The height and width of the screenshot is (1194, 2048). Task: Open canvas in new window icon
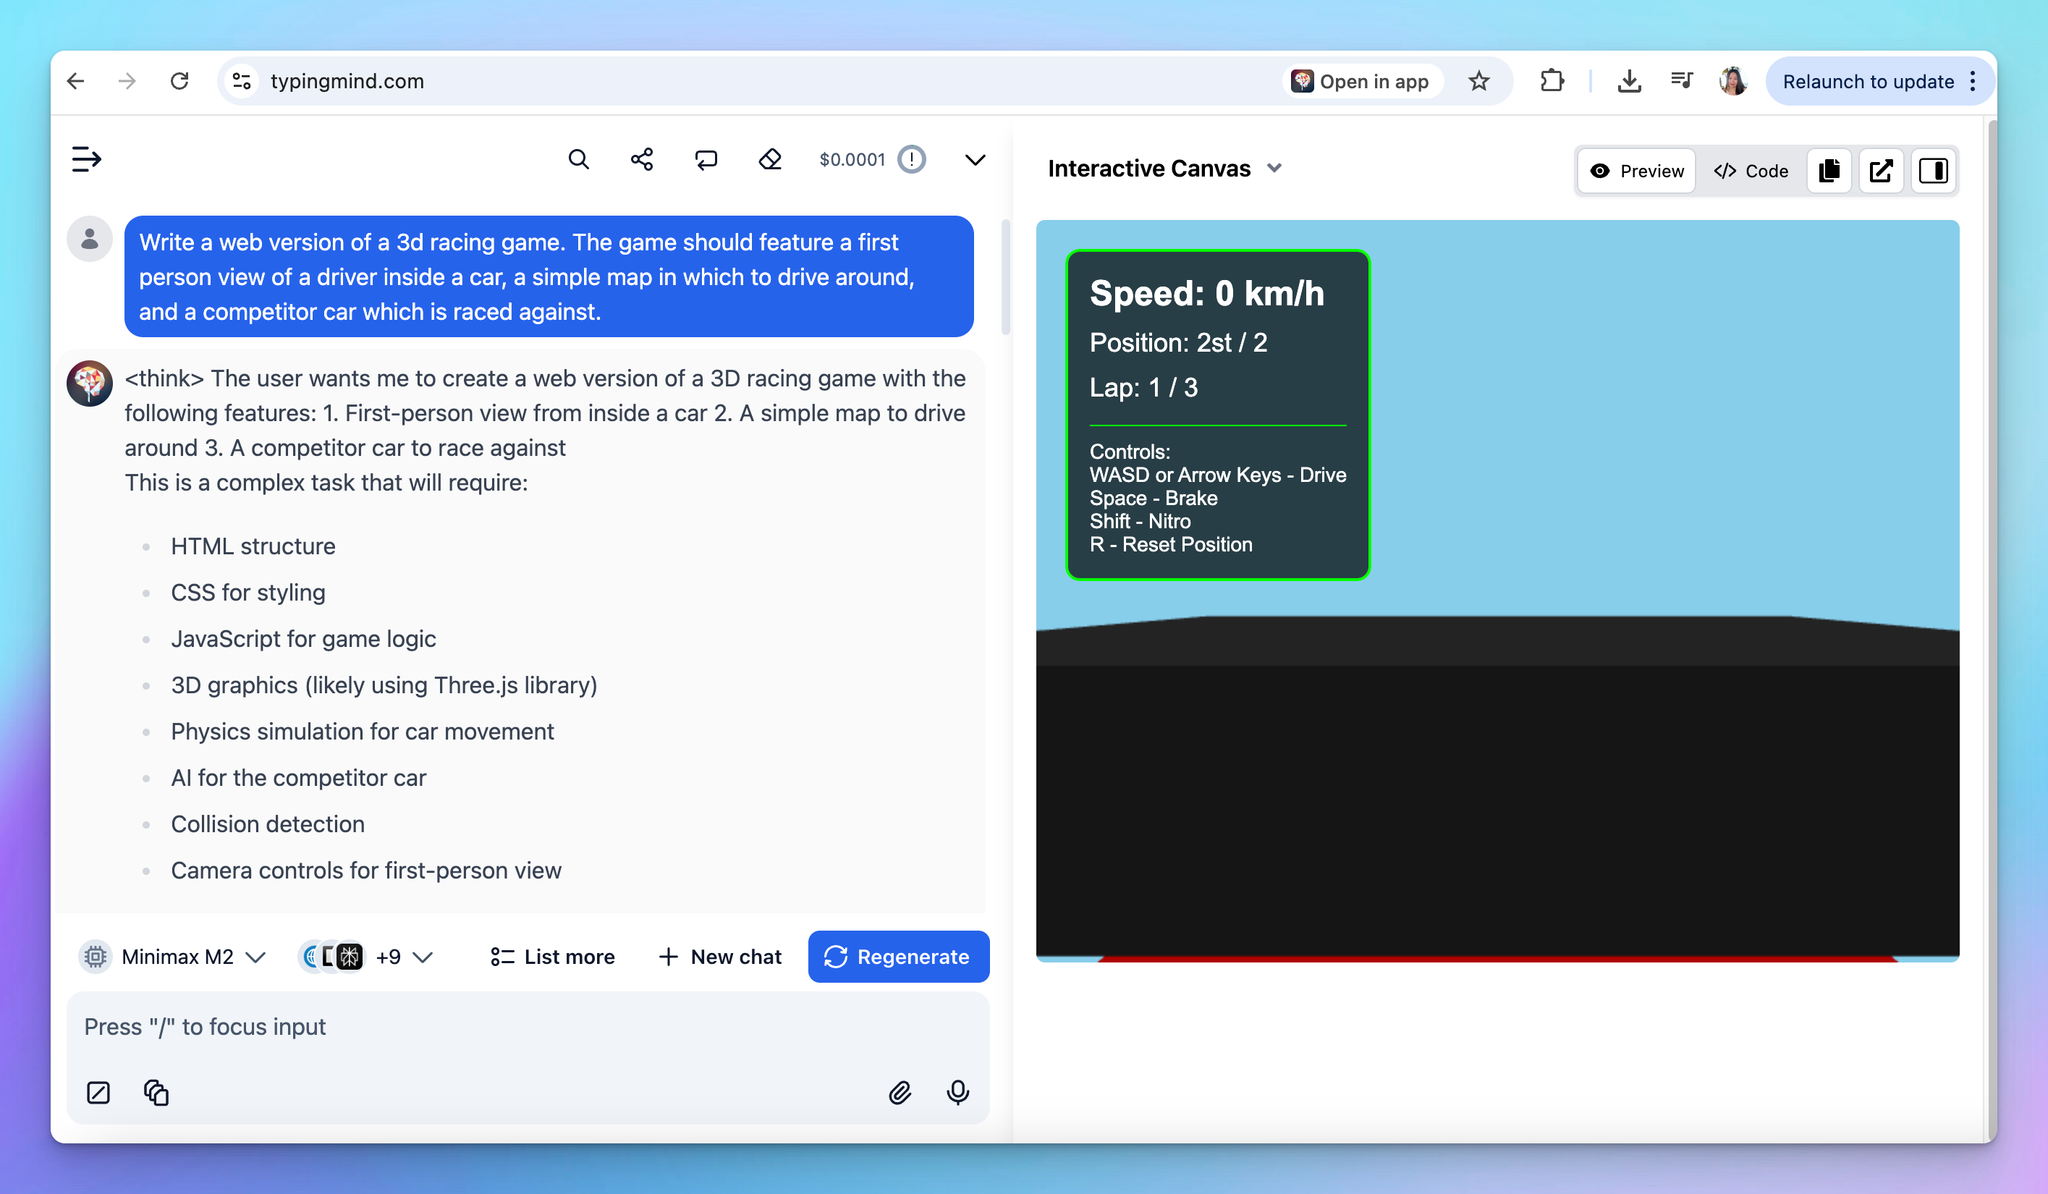coord(1881,171)
